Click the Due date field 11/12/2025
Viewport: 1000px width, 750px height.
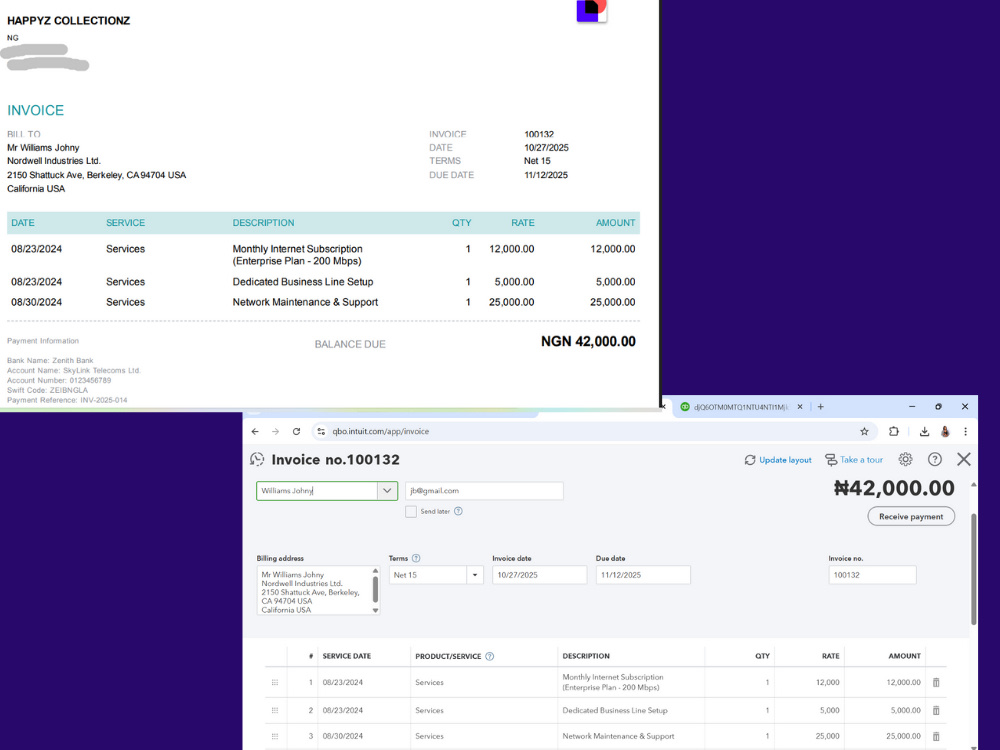(643, 575)
